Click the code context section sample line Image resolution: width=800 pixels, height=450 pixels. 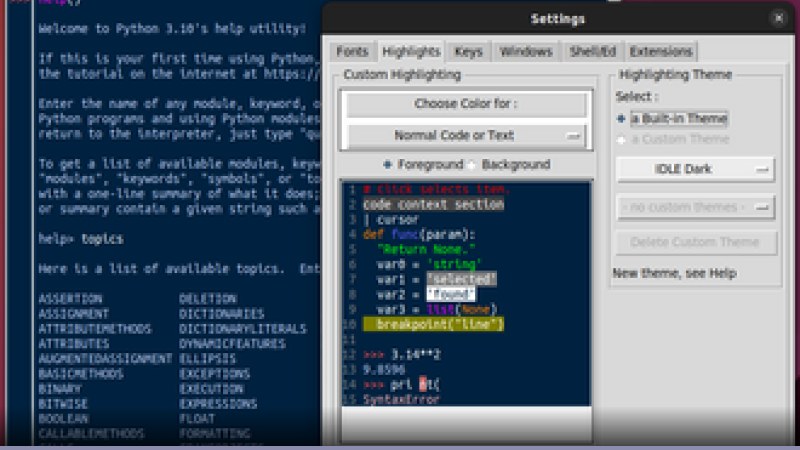(x=433, y=204)
